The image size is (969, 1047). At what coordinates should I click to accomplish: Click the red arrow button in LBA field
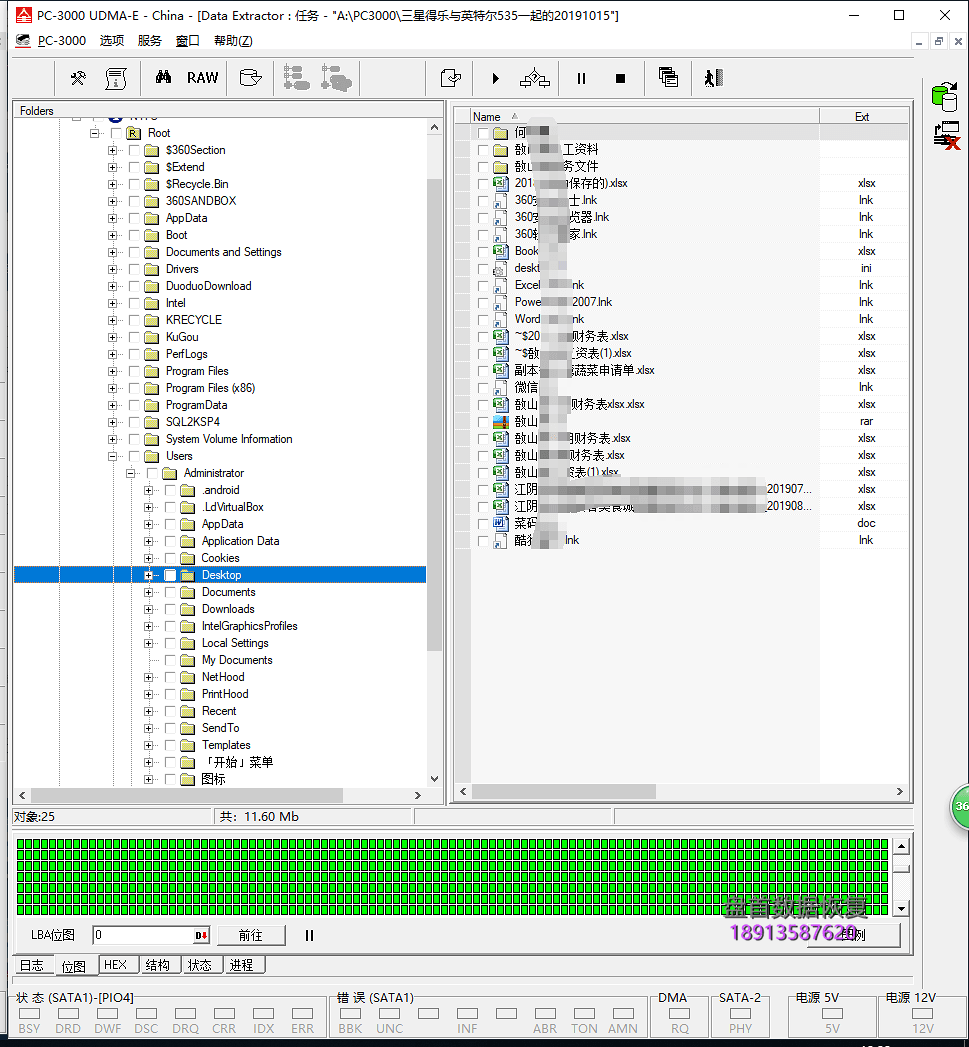pyautogui.click(x=201, y=935)
